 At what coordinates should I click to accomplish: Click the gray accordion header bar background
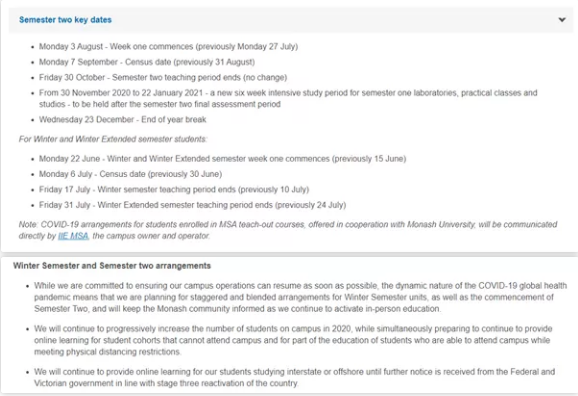point(291,20)
